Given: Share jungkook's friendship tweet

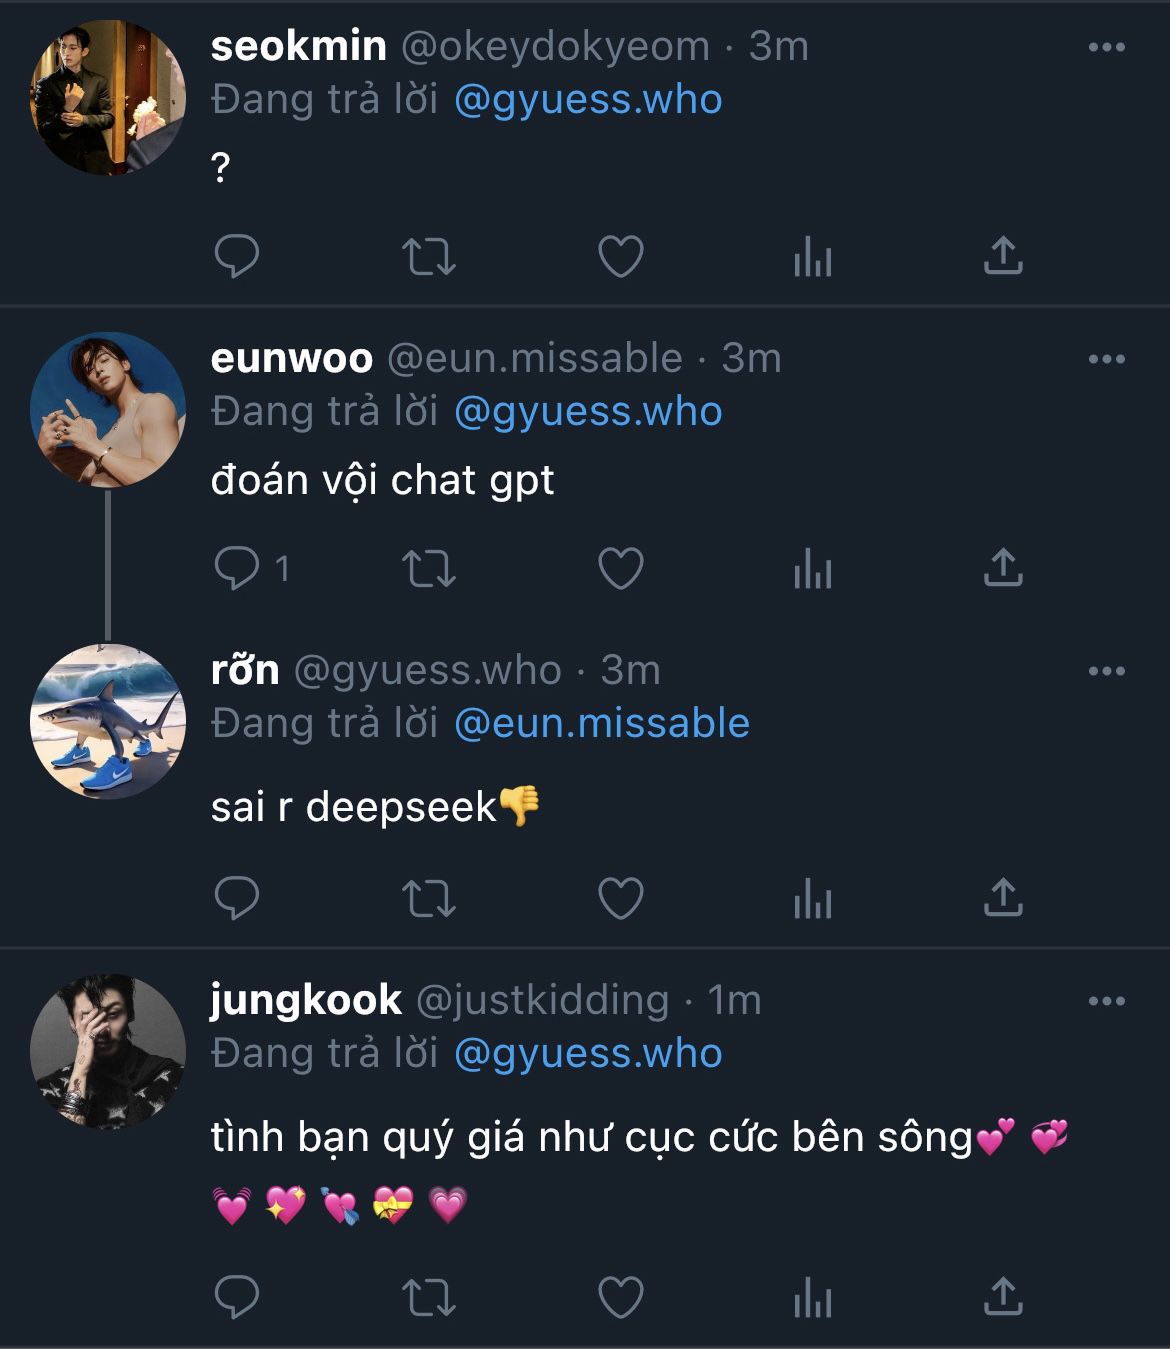Looking at the screenshot, I should pos(1003,1297).
